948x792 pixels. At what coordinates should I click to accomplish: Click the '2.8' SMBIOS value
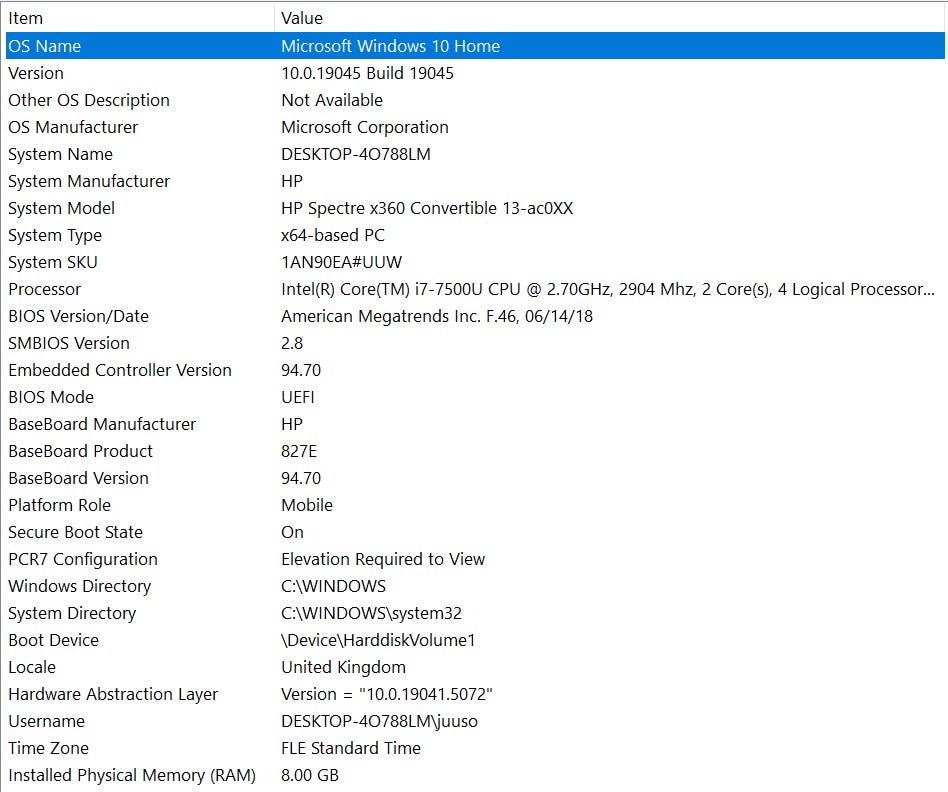tap(292, 343)
